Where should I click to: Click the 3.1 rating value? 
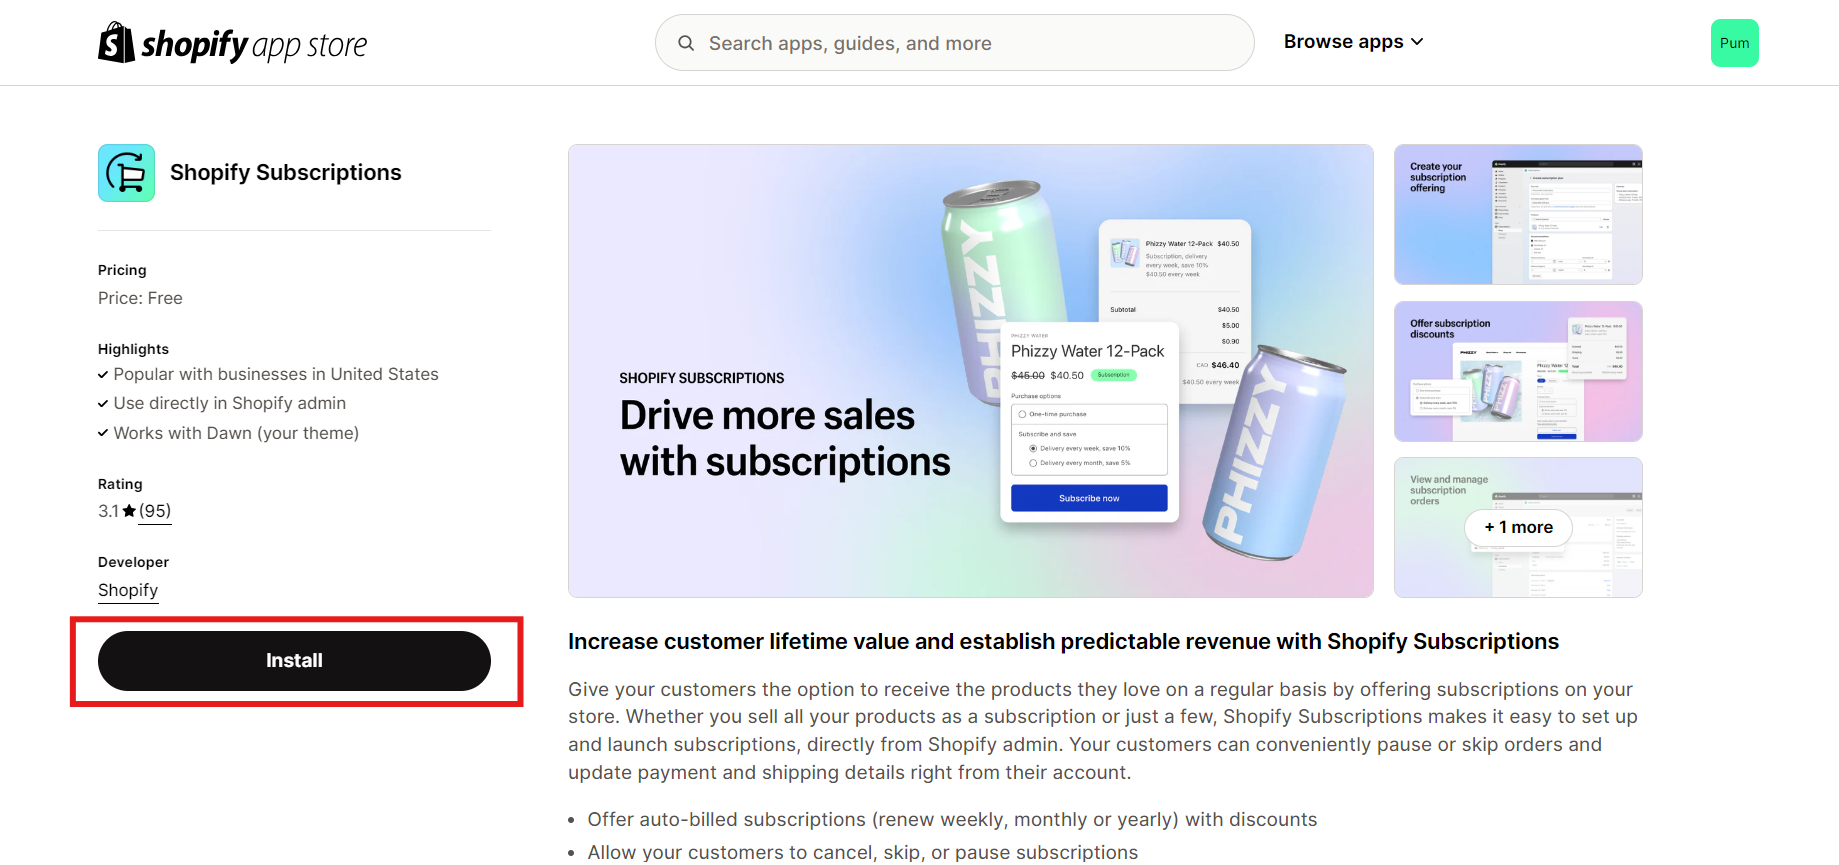click(108, 511)
